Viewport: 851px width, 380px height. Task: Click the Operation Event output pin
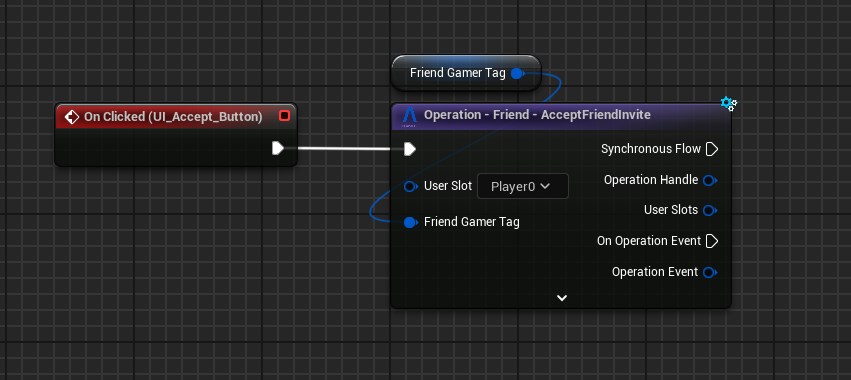(710, 273)
